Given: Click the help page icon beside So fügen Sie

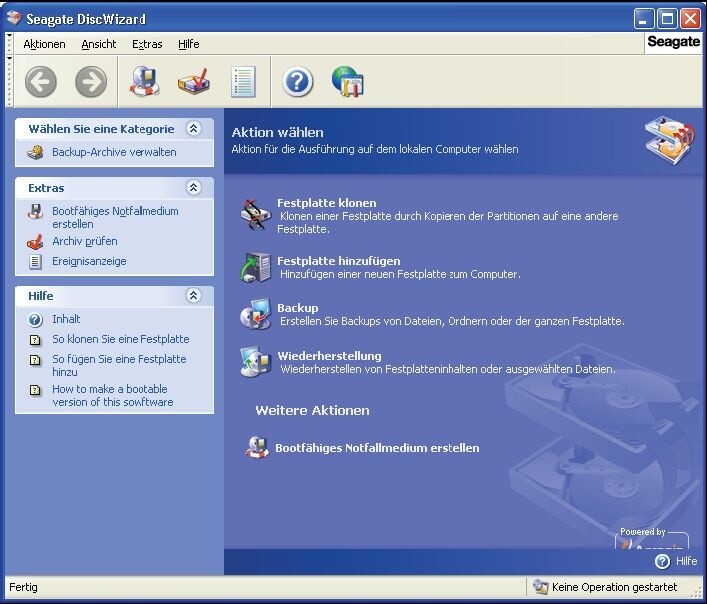Looking at the screenshot, I should click(x=35, y=360).
